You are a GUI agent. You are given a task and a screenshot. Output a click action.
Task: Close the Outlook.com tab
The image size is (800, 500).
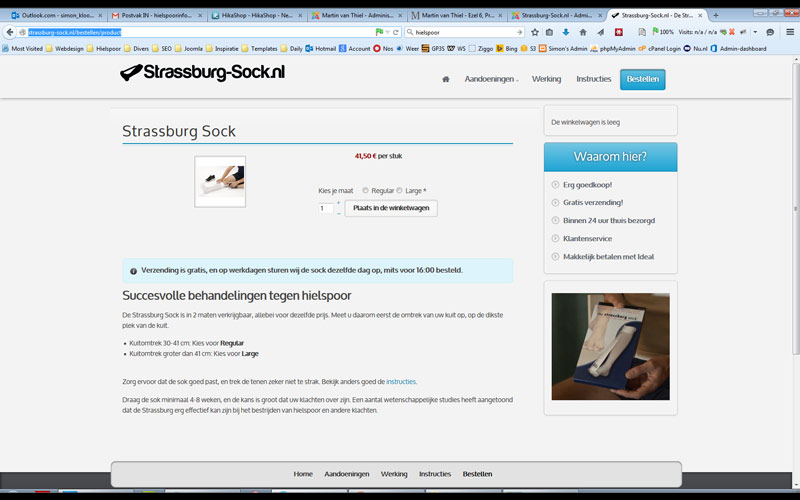click(x=99, y=15)
